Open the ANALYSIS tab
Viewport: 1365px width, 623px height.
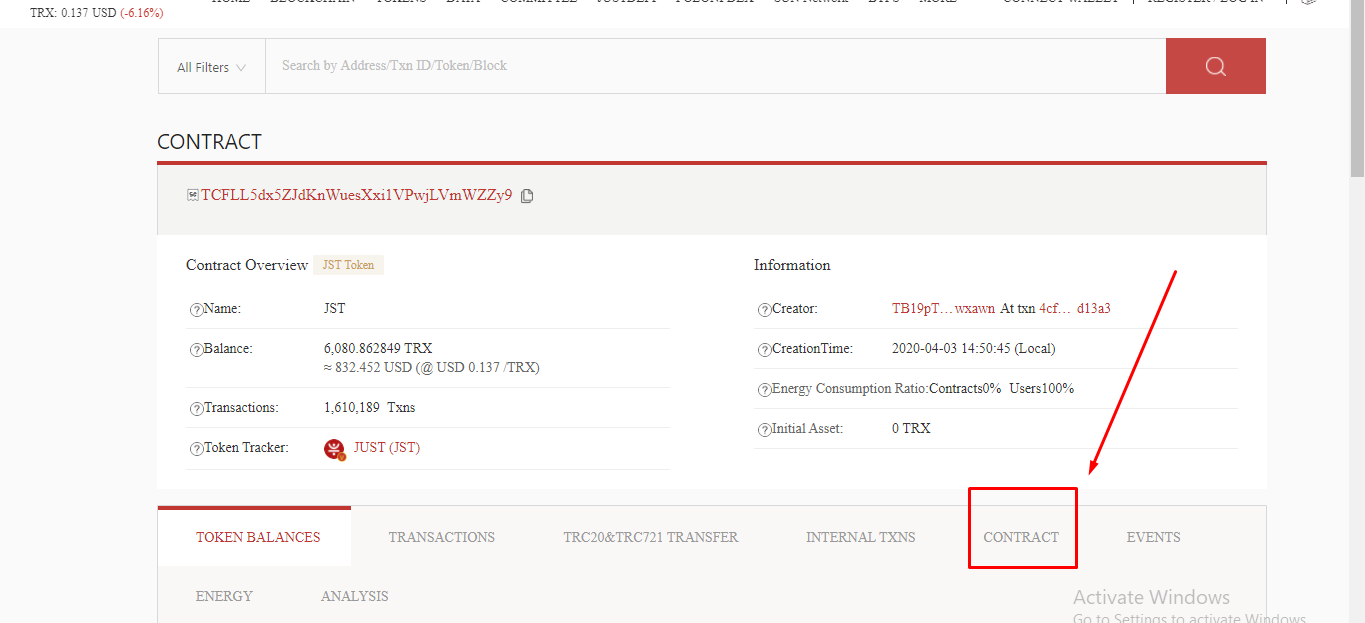point(354,596)
